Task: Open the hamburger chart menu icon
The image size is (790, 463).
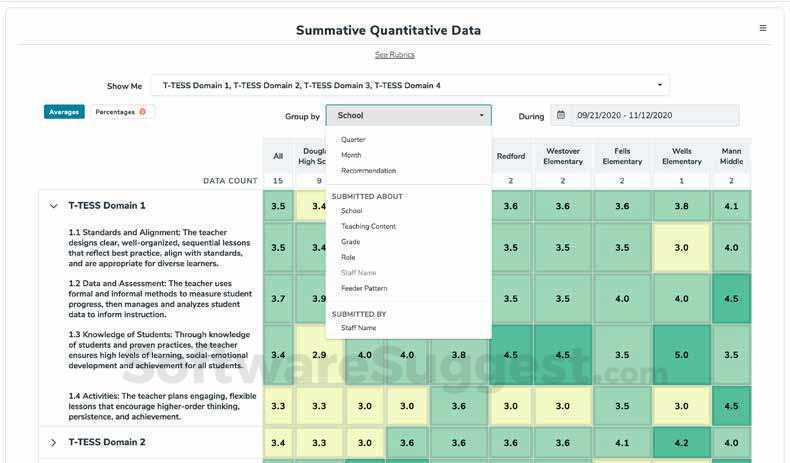Action: click(x=763, y=28)
